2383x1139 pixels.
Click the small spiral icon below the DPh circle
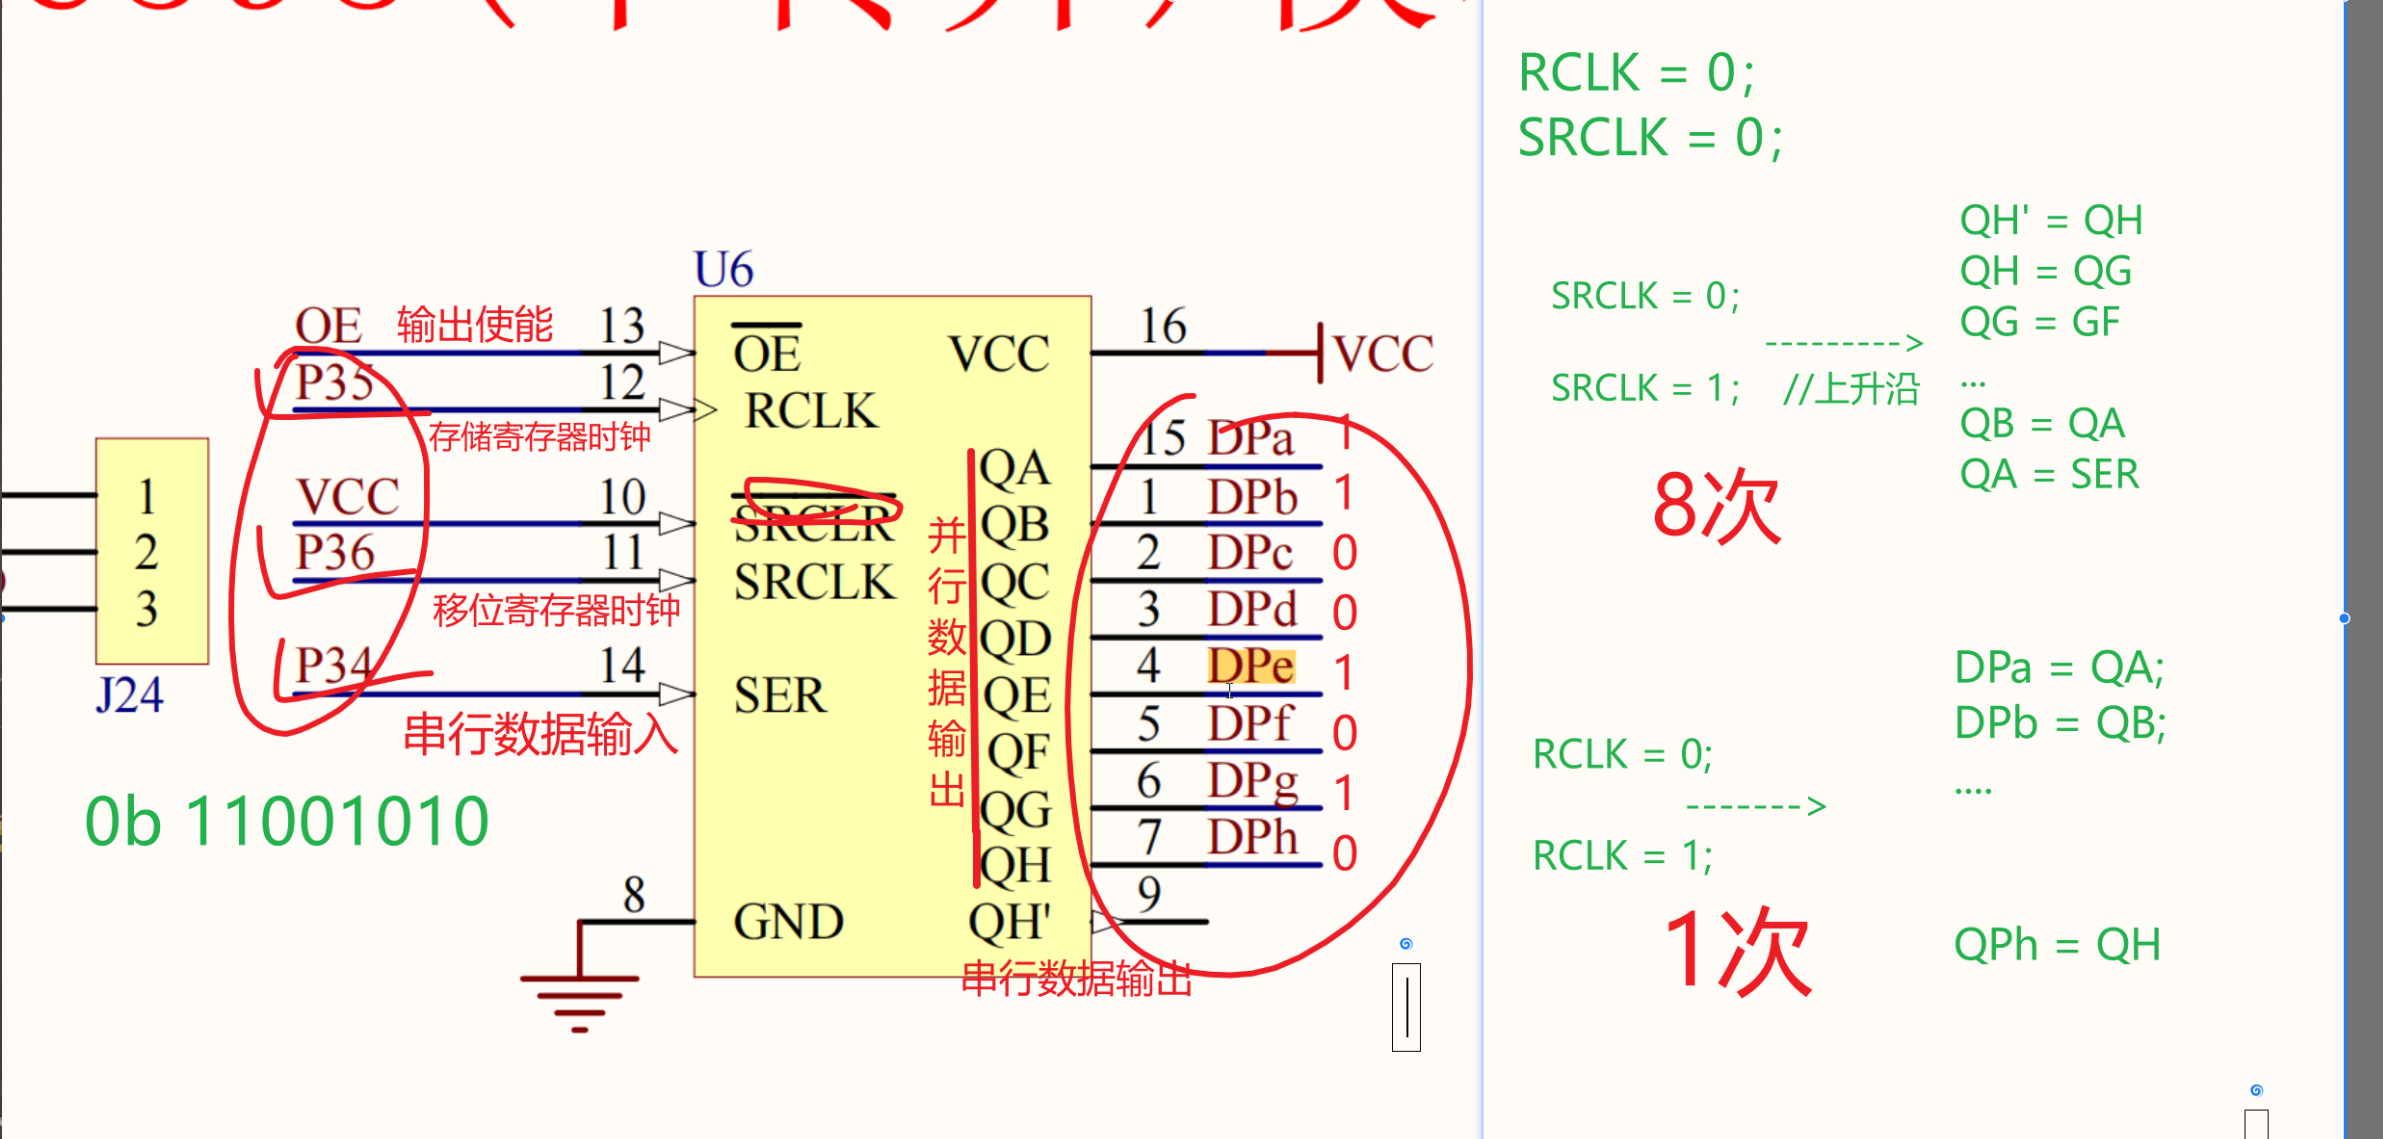1406,944
